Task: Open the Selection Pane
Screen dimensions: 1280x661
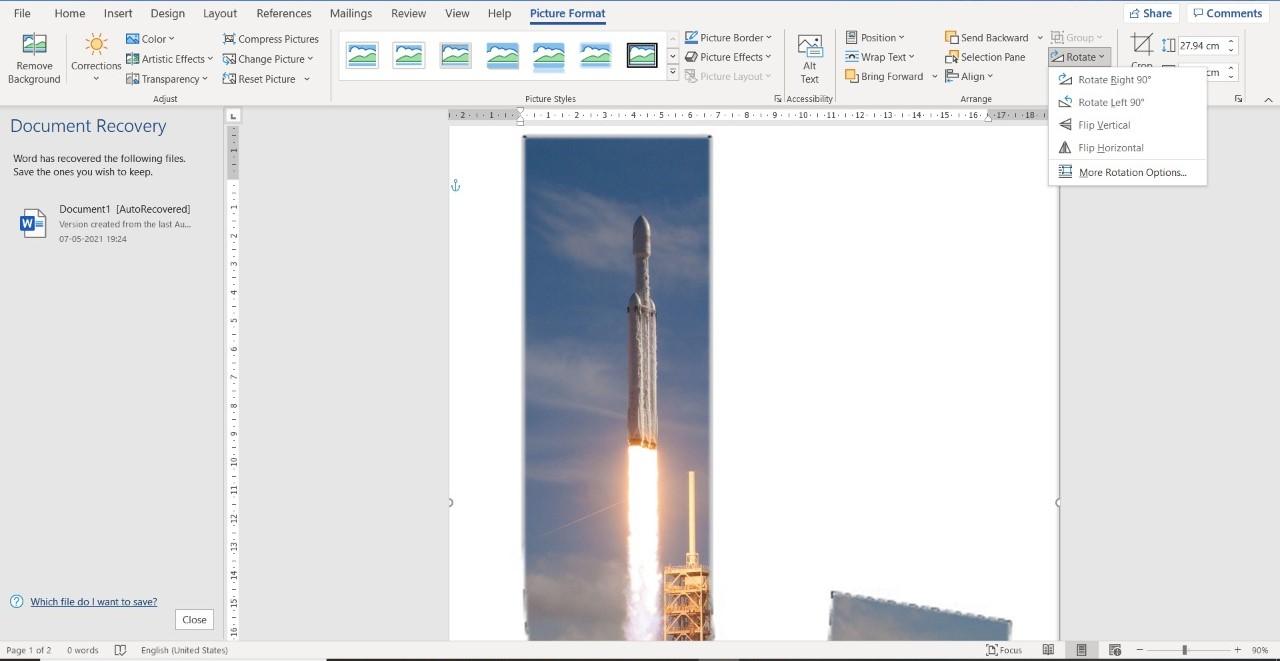Action: 985,57
